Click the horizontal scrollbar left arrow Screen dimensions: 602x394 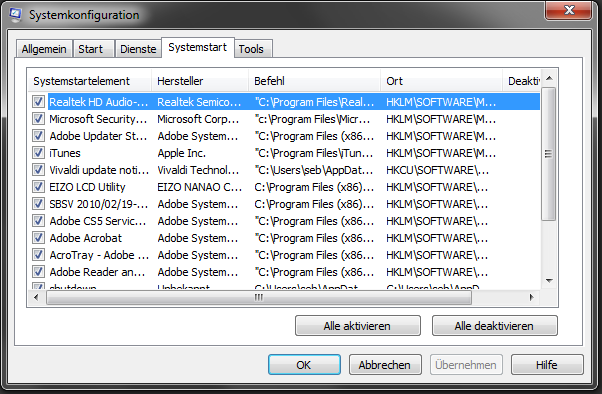point(36,297)
